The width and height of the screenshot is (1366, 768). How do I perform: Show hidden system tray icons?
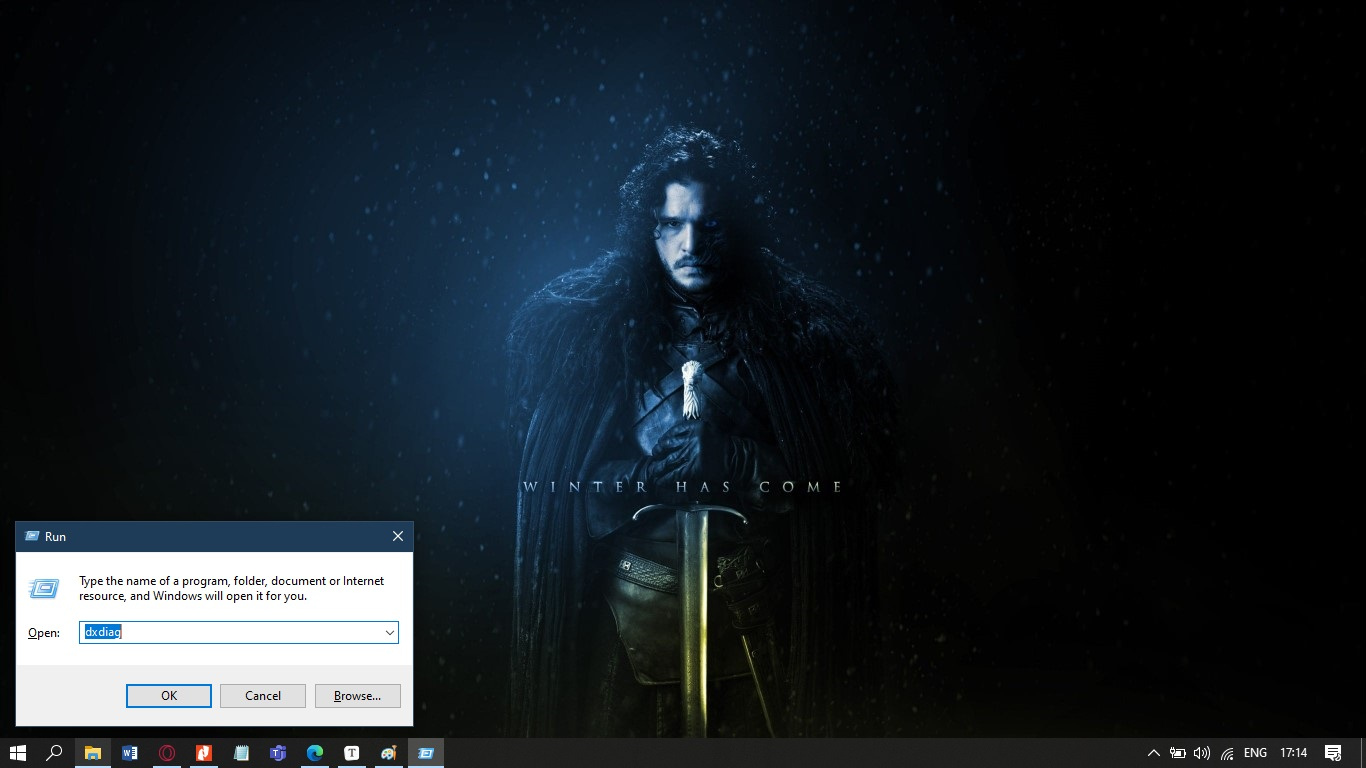point(1154,753)
